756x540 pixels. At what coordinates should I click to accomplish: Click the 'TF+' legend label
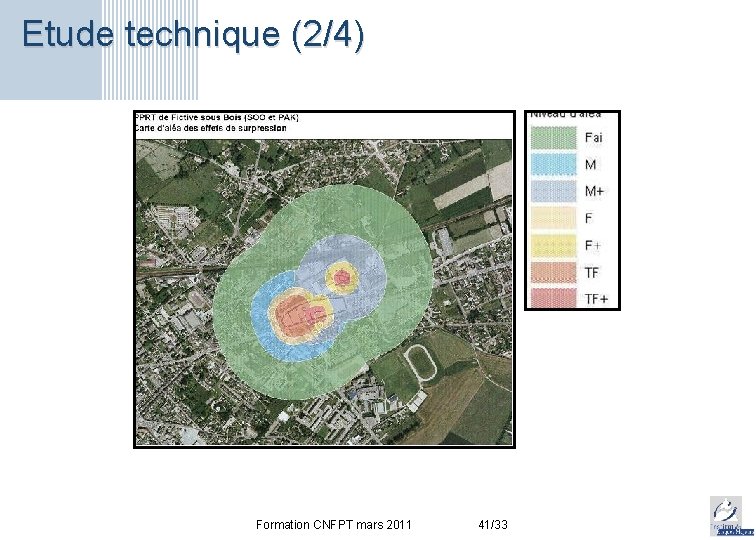click(x=596, y=299)
